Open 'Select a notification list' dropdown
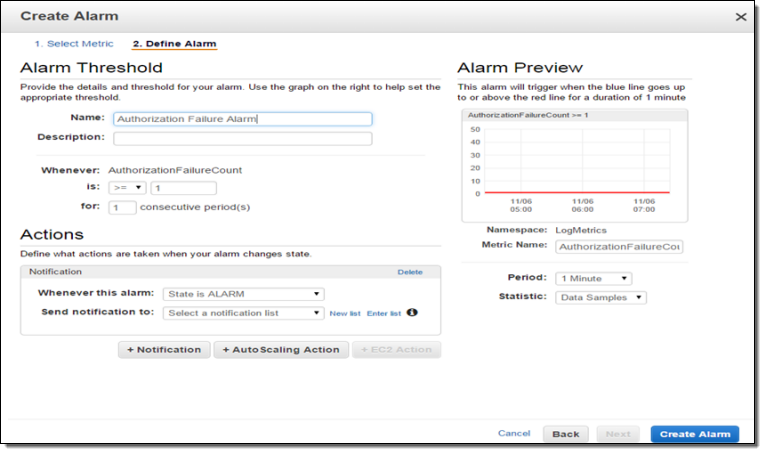 pyautogui.click(x=244, y=313)
